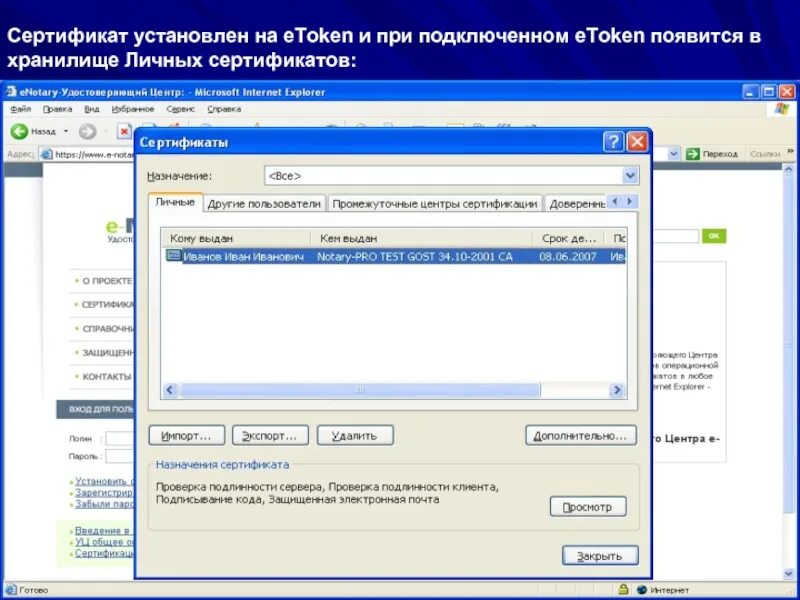Switch to the Личные tab
This screenshot has width=800, height=600.
click(x=175, y=202)
